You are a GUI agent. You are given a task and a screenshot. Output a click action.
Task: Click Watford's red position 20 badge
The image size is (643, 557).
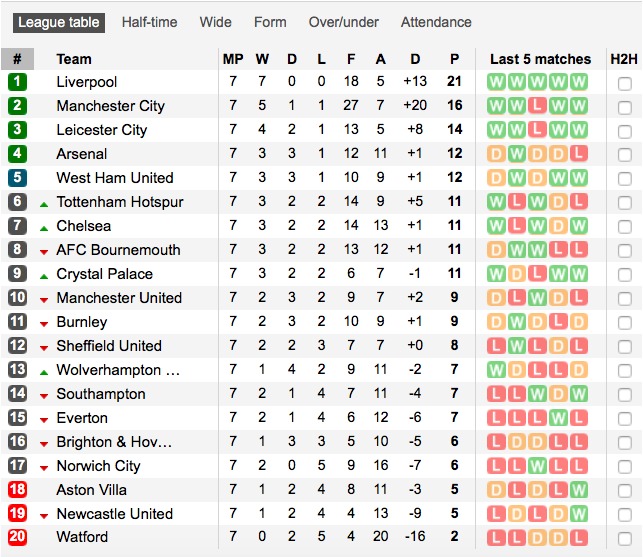17,537
